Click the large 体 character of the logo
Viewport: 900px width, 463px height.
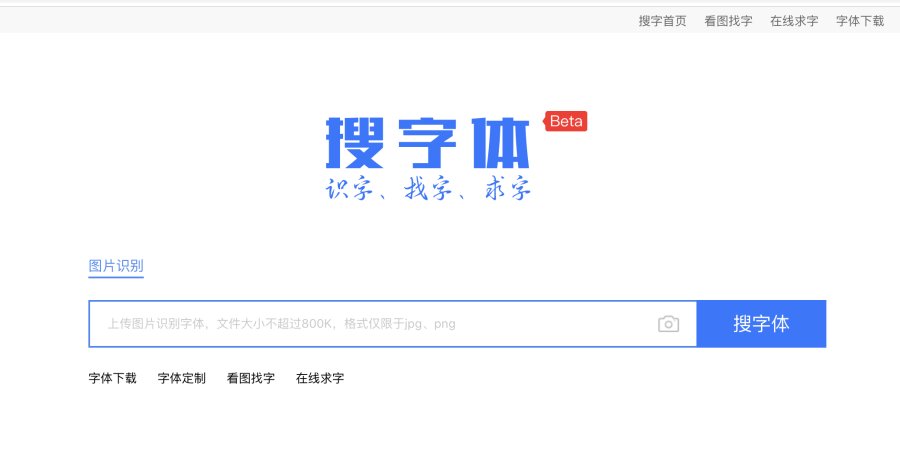500,143
